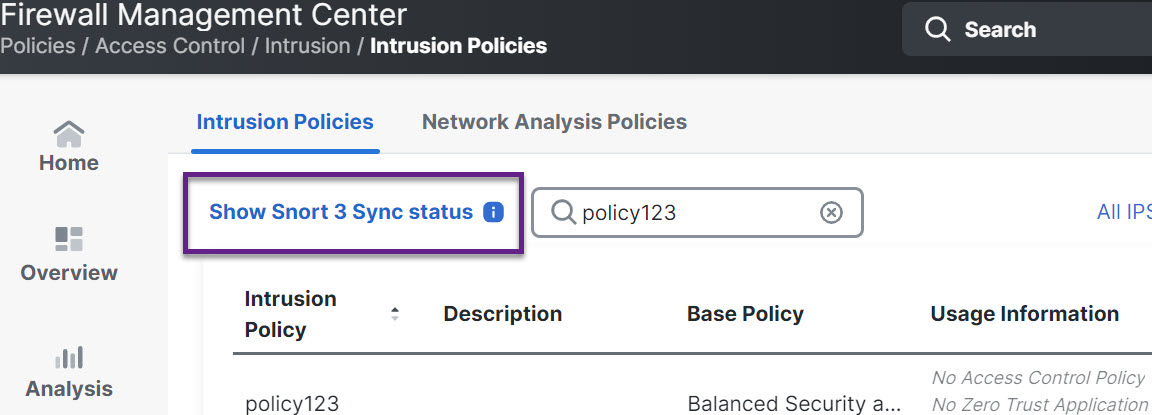
Task: Open the Overview sidebar section
Action: pos(68,254)
